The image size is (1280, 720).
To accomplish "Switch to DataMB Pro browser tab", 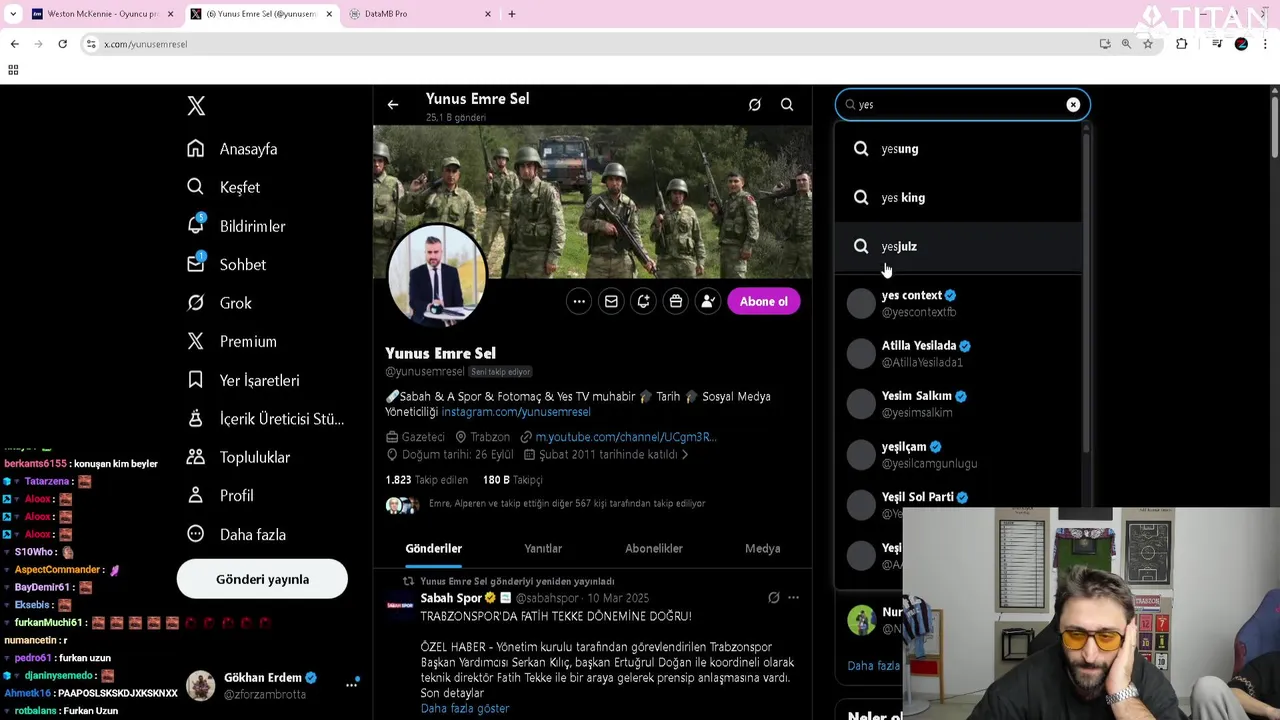I will coord(419,14).
